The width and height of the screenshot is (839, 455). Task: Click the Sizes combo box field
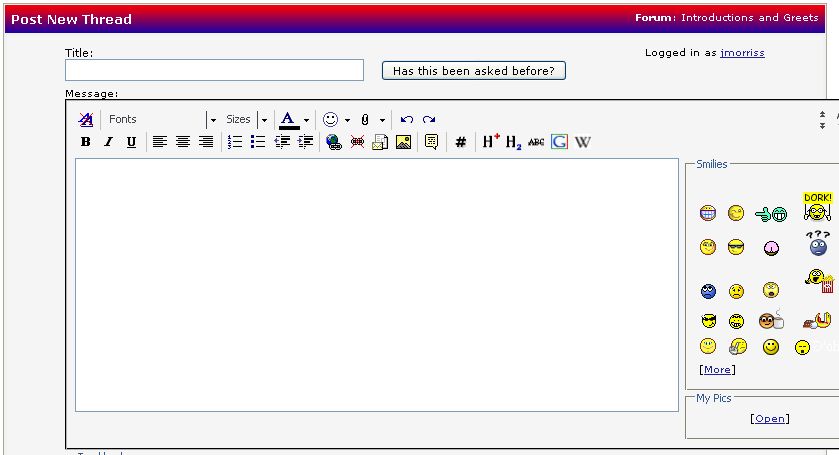[239, 119]
